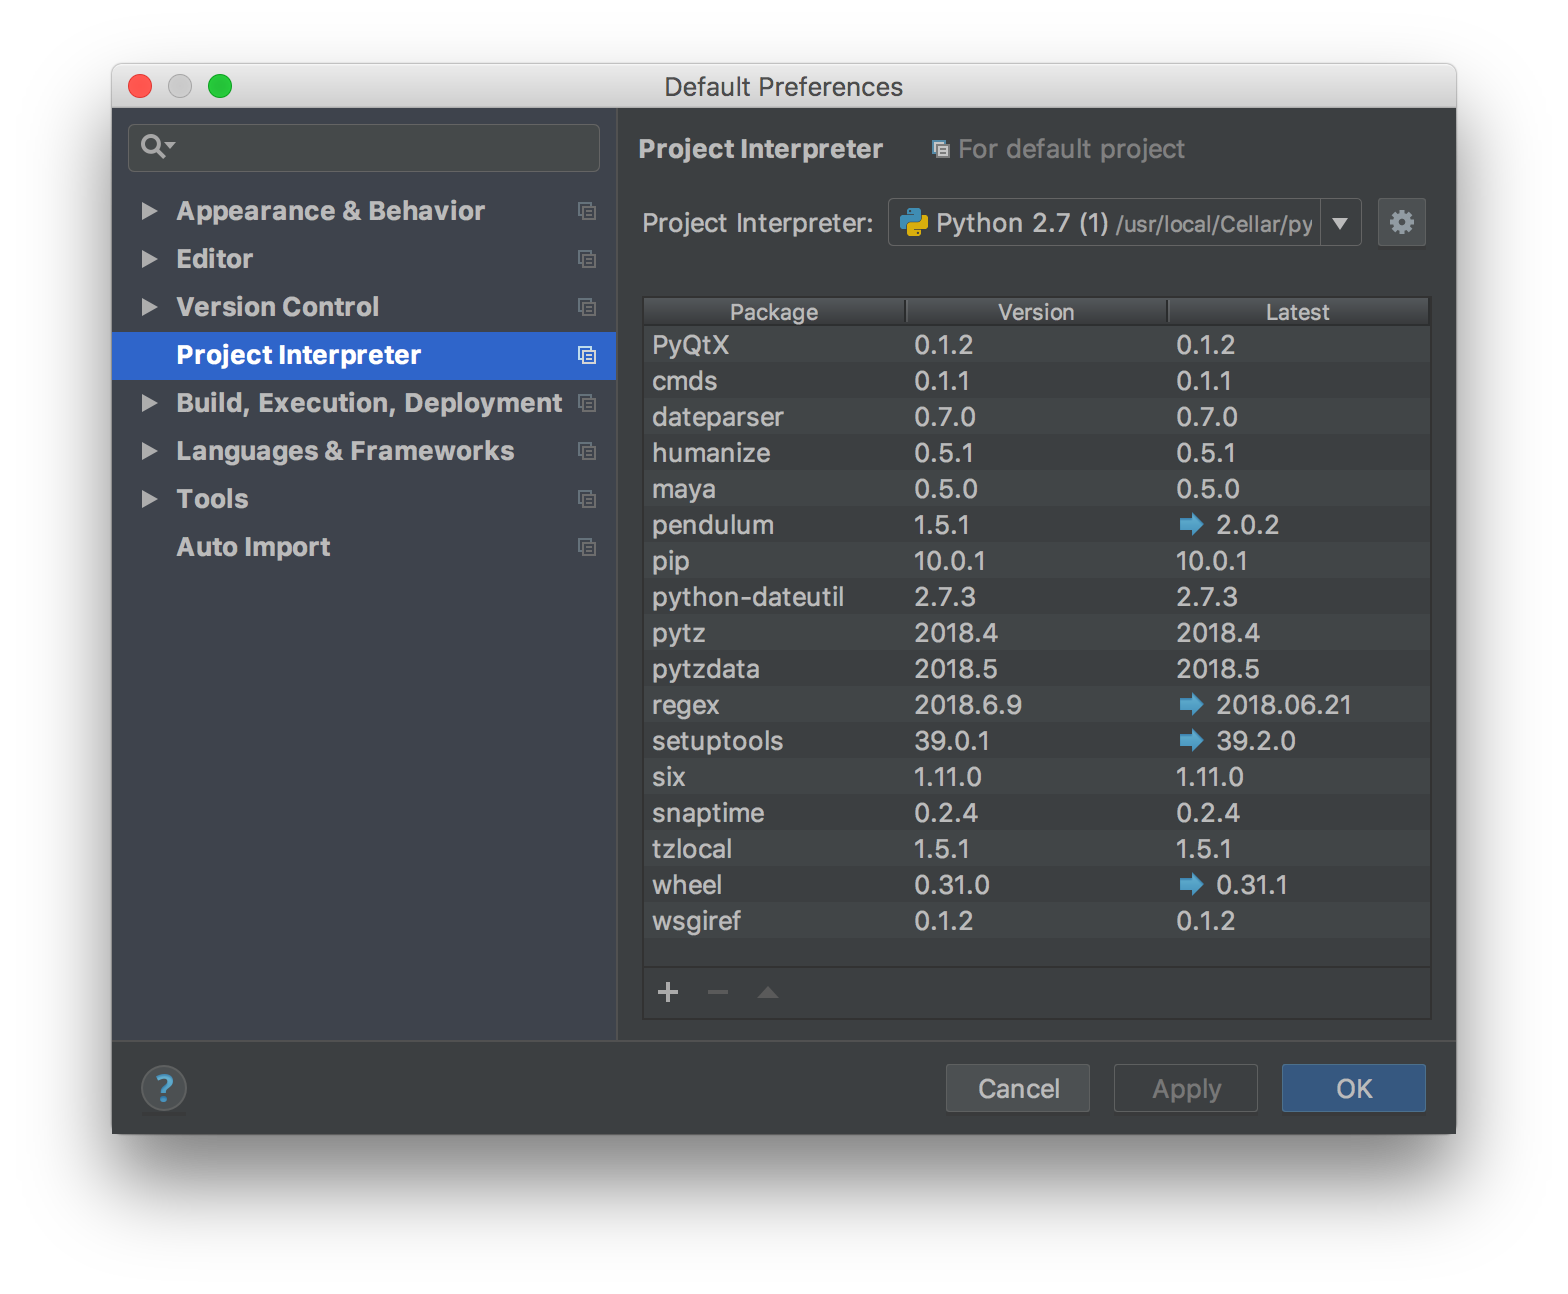Click the plus icon to install package
Viewport: 1568px width, 1294px height.
click(x=668, y=992)
